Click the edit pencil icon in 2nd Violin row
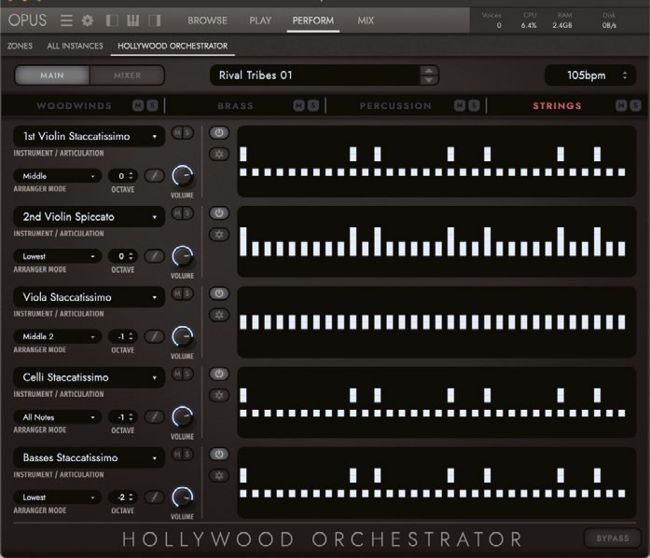Viewport: 650px width, 558px height. (x=154, y=256)
